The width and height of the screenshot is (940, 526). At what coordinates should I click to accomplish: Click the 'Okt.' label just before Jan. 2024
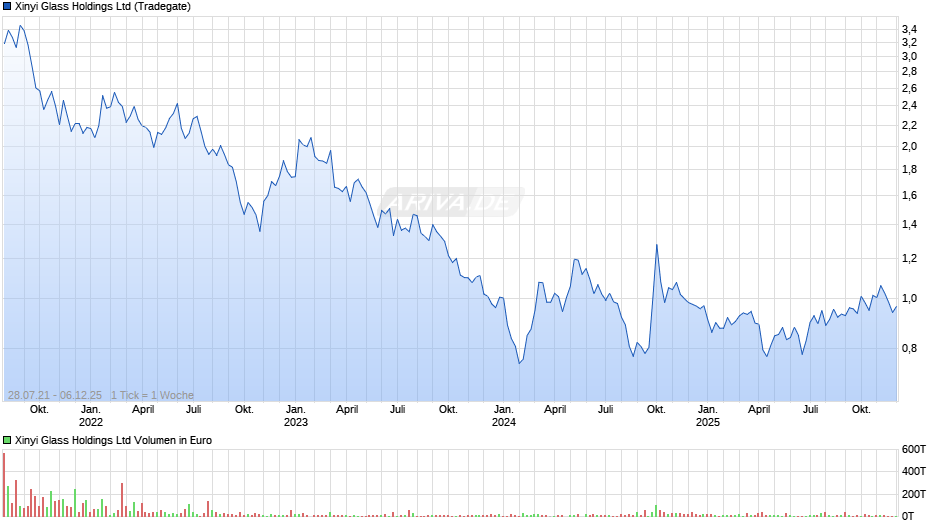pos(448,410)
